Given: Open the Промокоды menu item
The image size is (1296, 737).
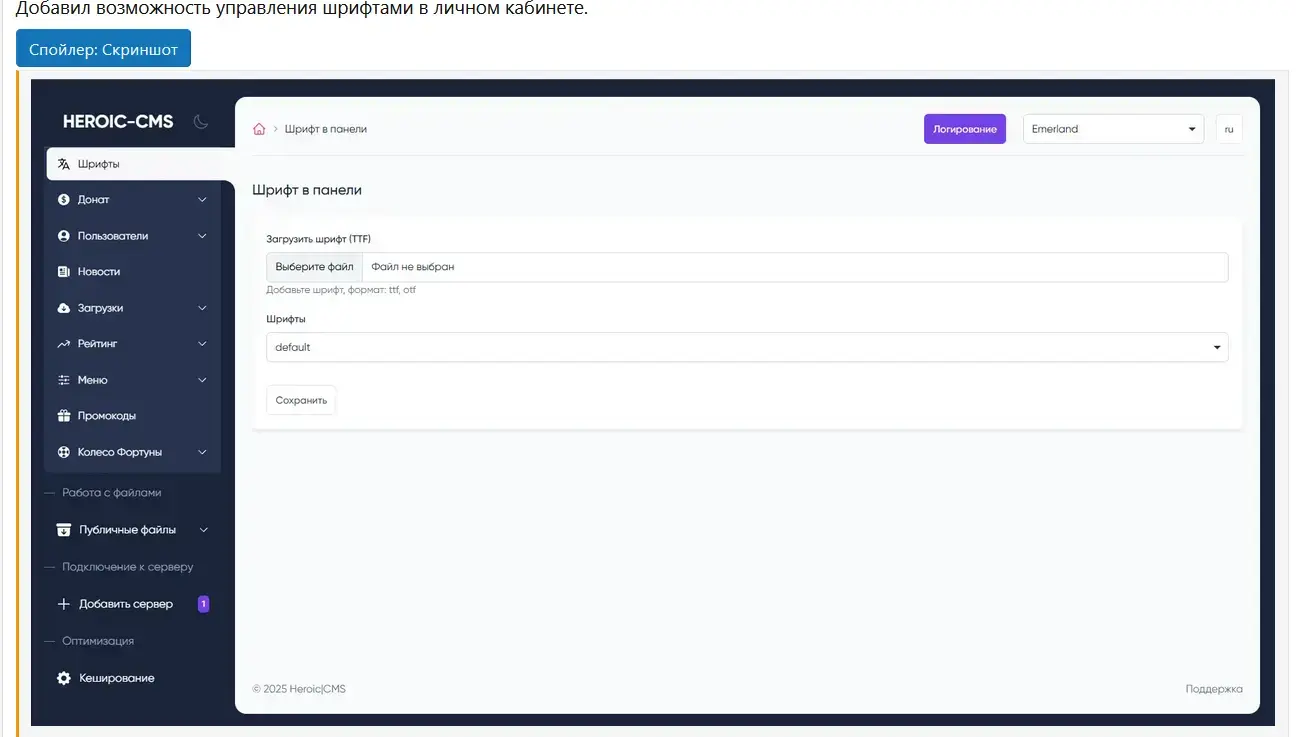Looking at the screenshot, I should [x=132, y=416].
